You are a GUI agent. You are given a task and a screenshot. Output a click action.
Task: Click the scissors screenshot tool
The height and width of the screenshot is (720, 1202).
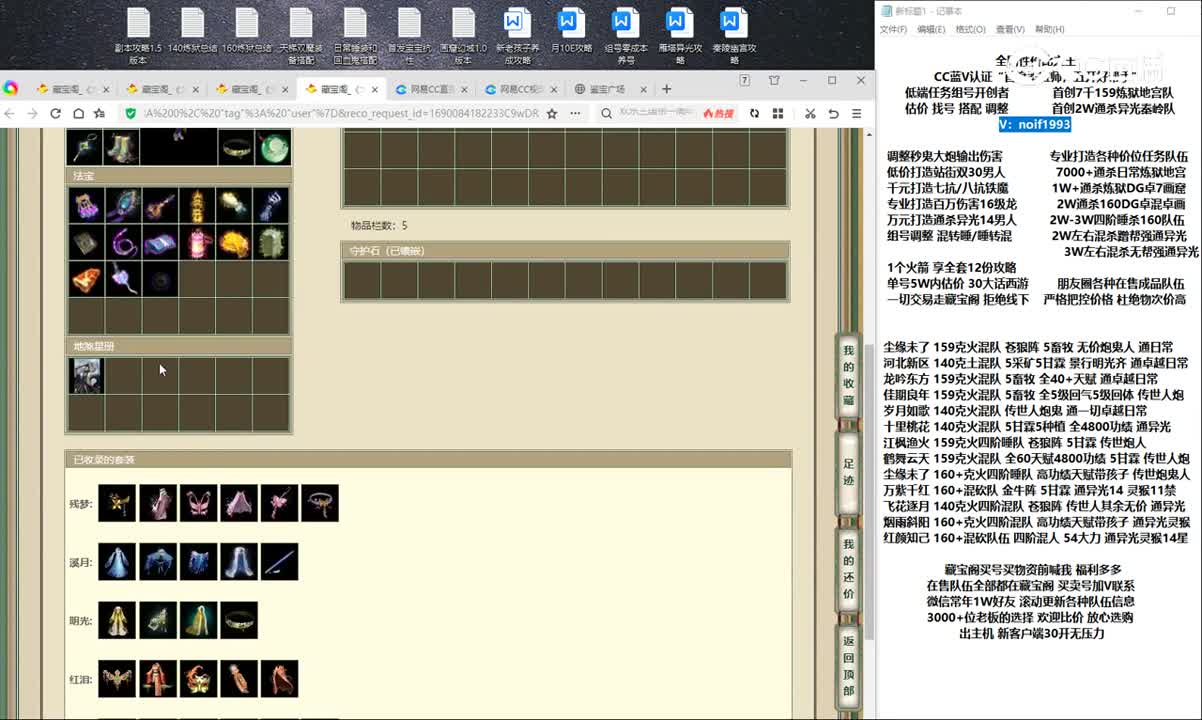click(x=810, y=114)
